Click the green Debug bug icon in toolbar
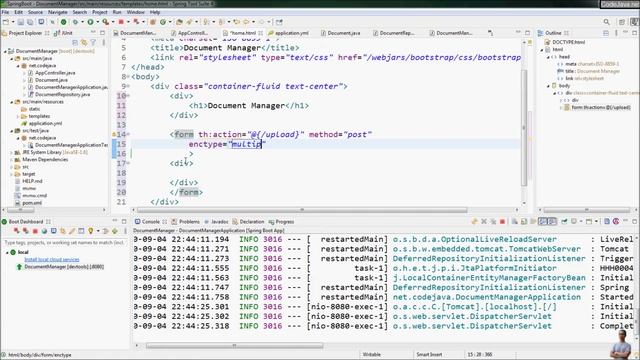The image size is (640, 360). coord(75,22)
